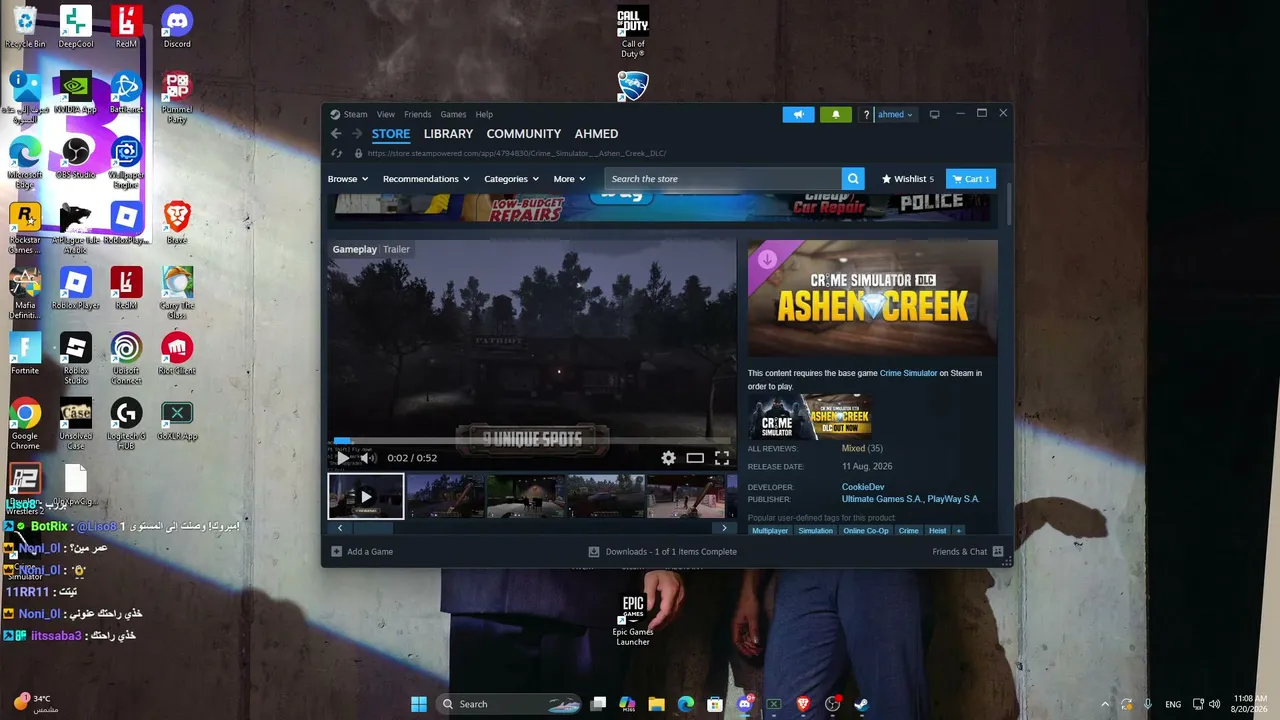Switch to the COMMUNITY tab
Screen dimensions: 1280x720
point(524,134)
